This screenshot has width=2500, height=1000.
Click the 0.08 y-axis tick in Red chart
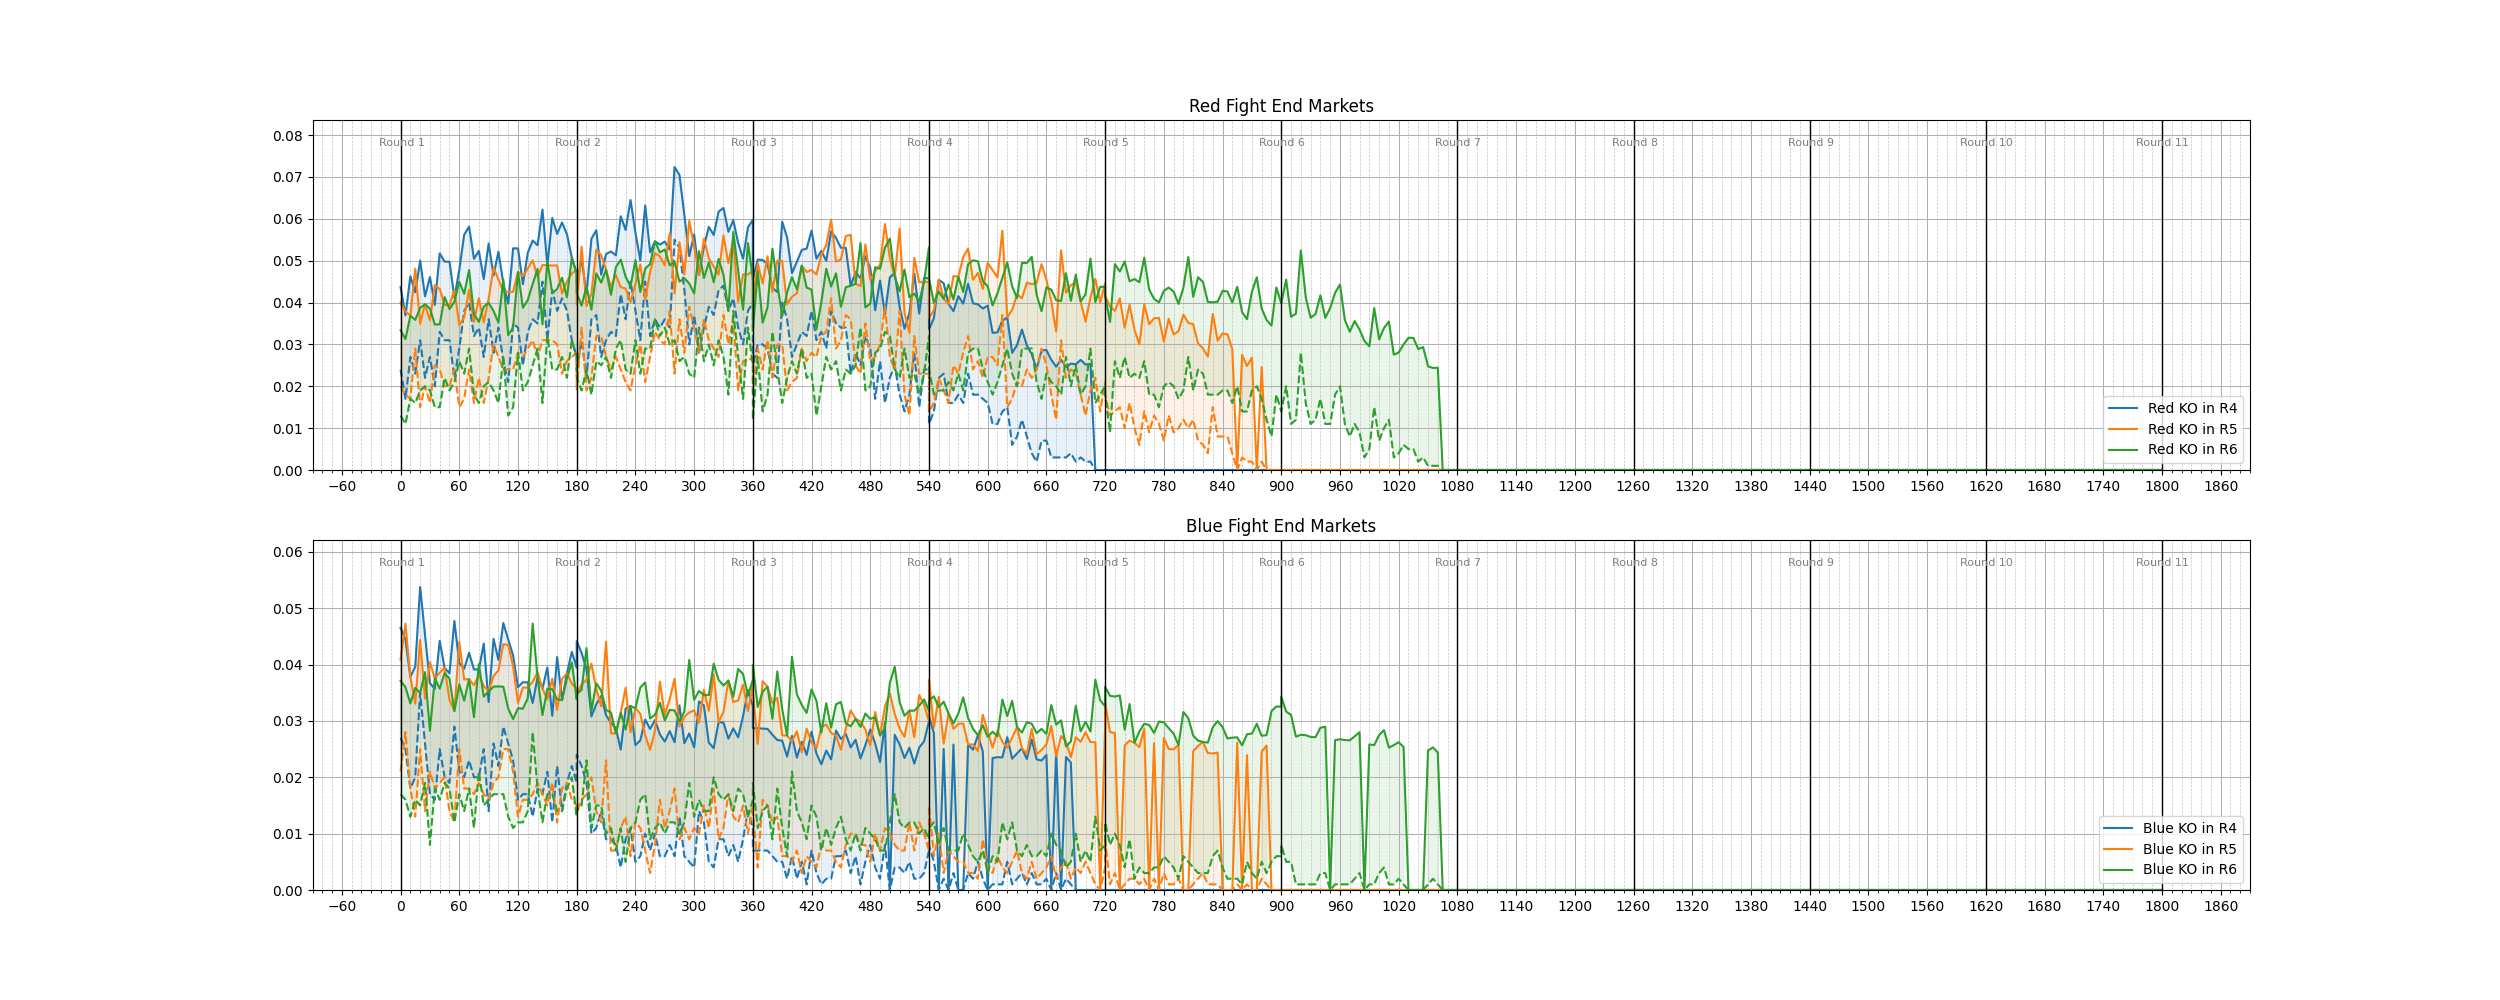[x=288, y=136]
